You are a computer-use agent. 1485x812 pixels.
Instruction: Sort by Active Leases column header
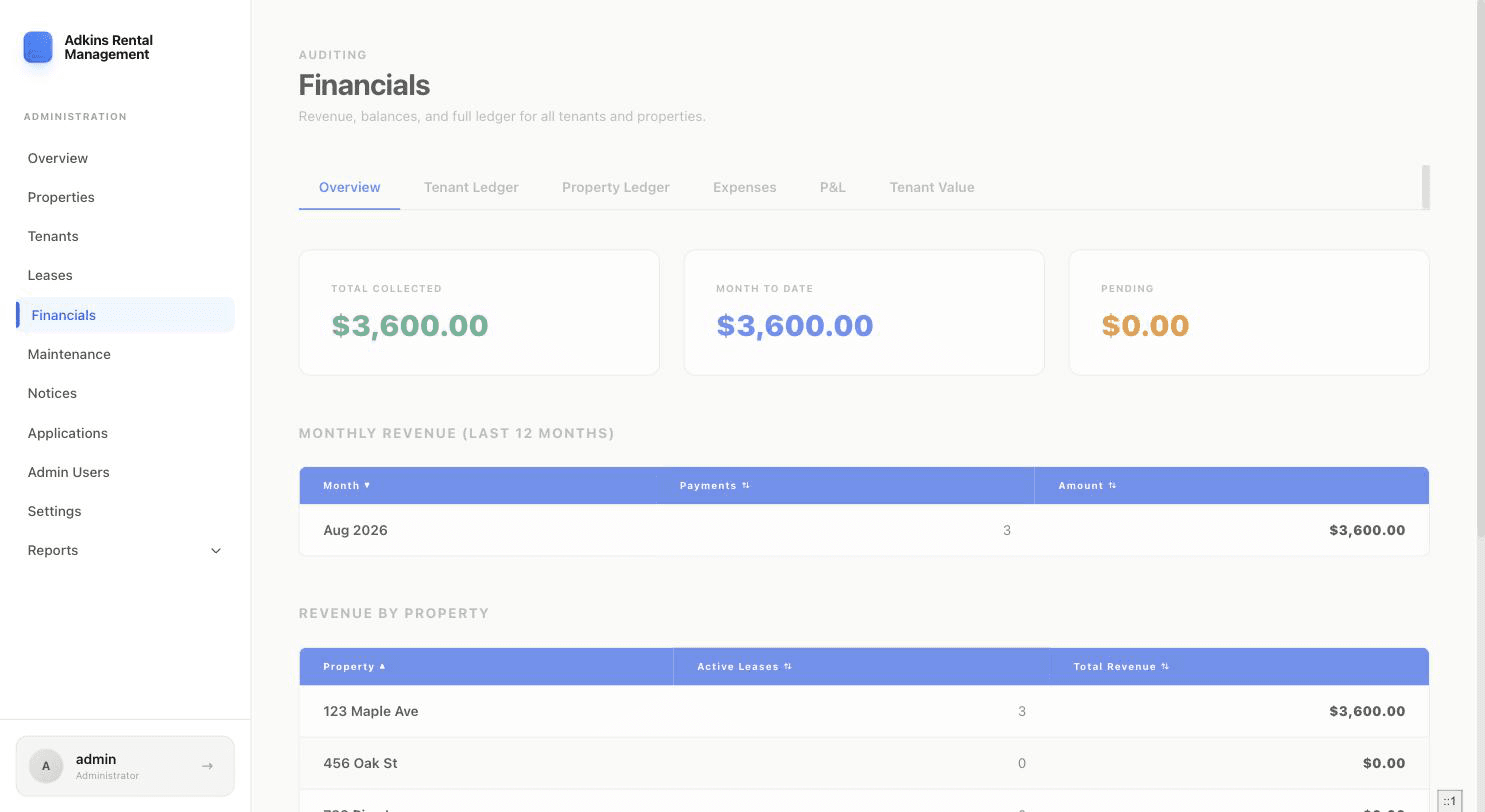[x=744, y=667]
